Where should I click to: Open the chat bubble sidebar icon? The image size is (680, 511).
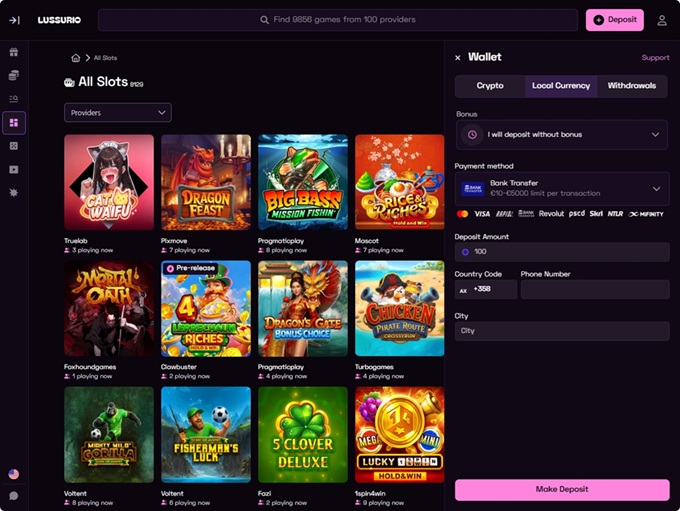(x=14, y=495)
